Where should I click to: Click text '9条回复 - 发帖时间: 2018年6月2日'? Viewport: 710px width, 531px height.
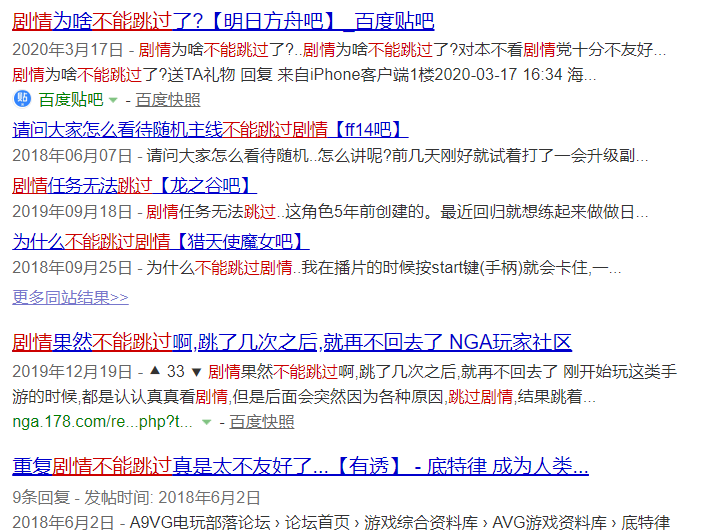[x=136, y=497]
